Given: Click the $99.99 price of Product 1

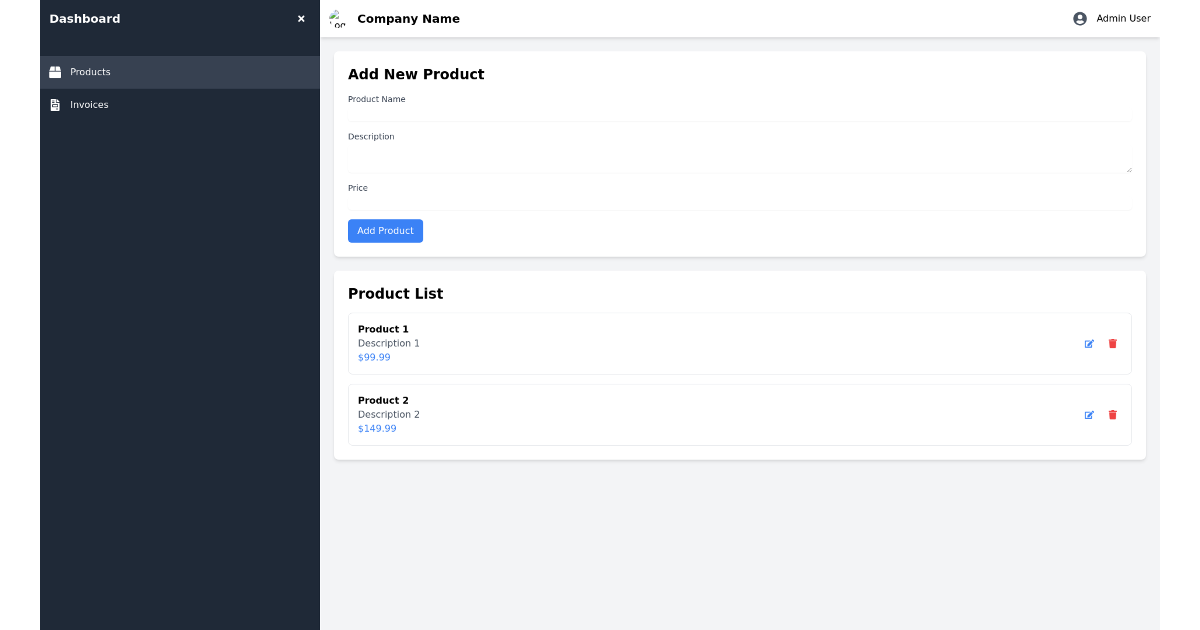Looking at the screenshot, I should 373,357.
